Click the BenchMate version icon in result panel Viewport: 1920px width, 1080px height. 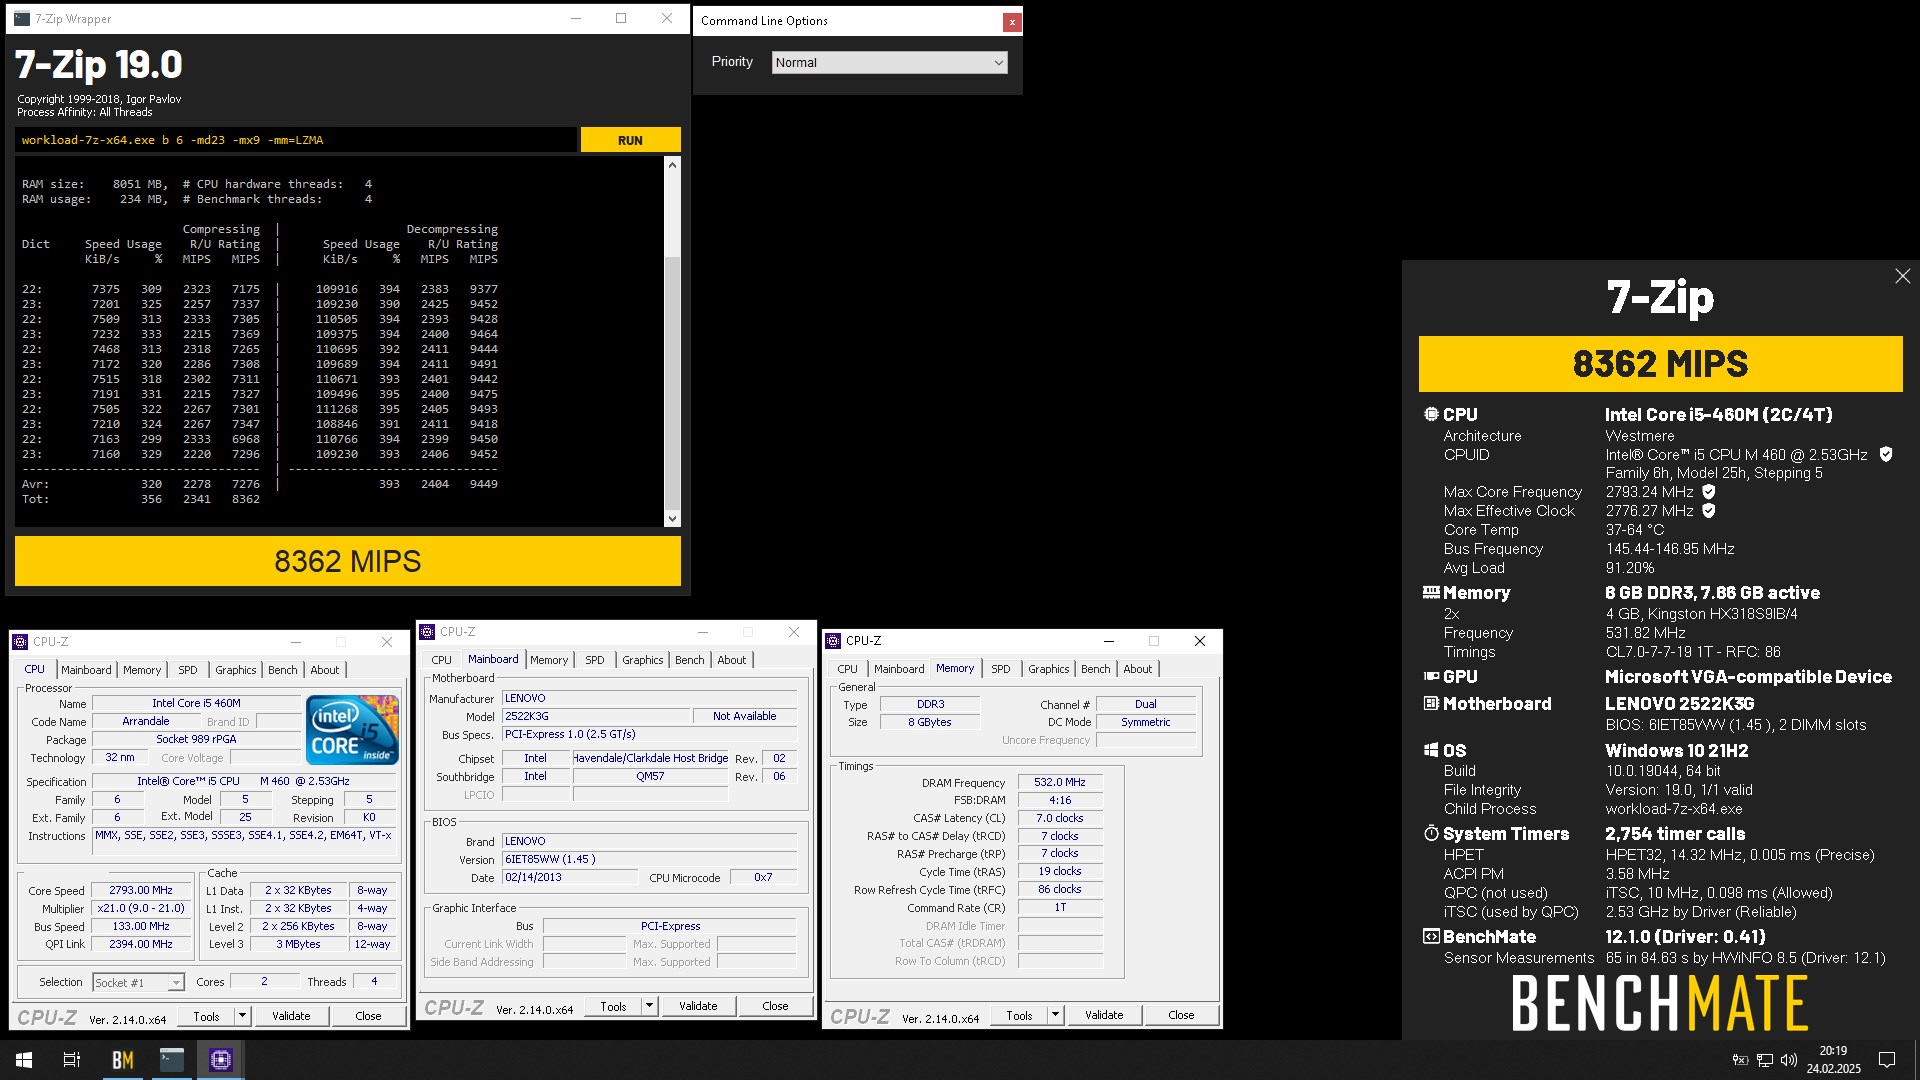coord(1431,937)
